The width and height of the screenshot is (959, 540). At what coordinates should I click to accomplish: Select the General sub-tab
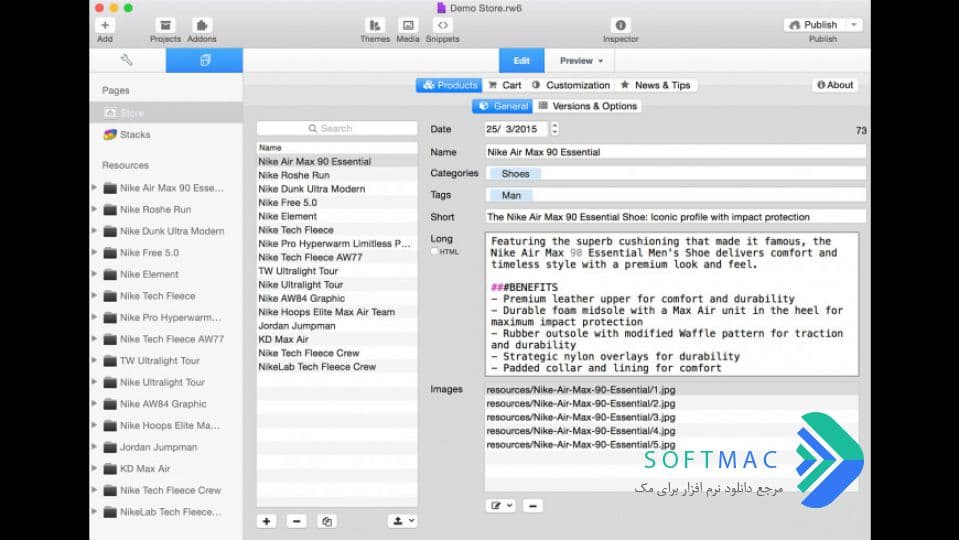[503, 106]
